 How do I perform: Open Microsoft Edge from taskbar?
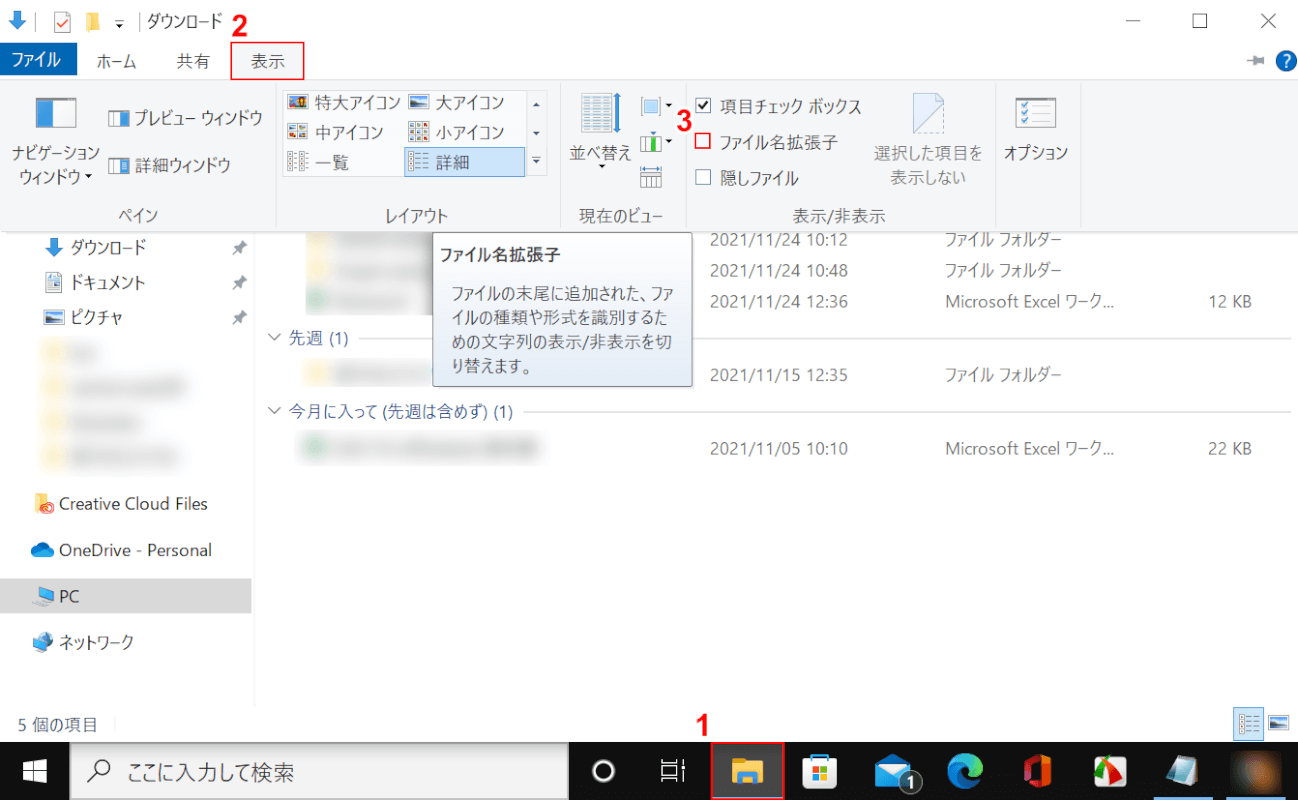966,771
